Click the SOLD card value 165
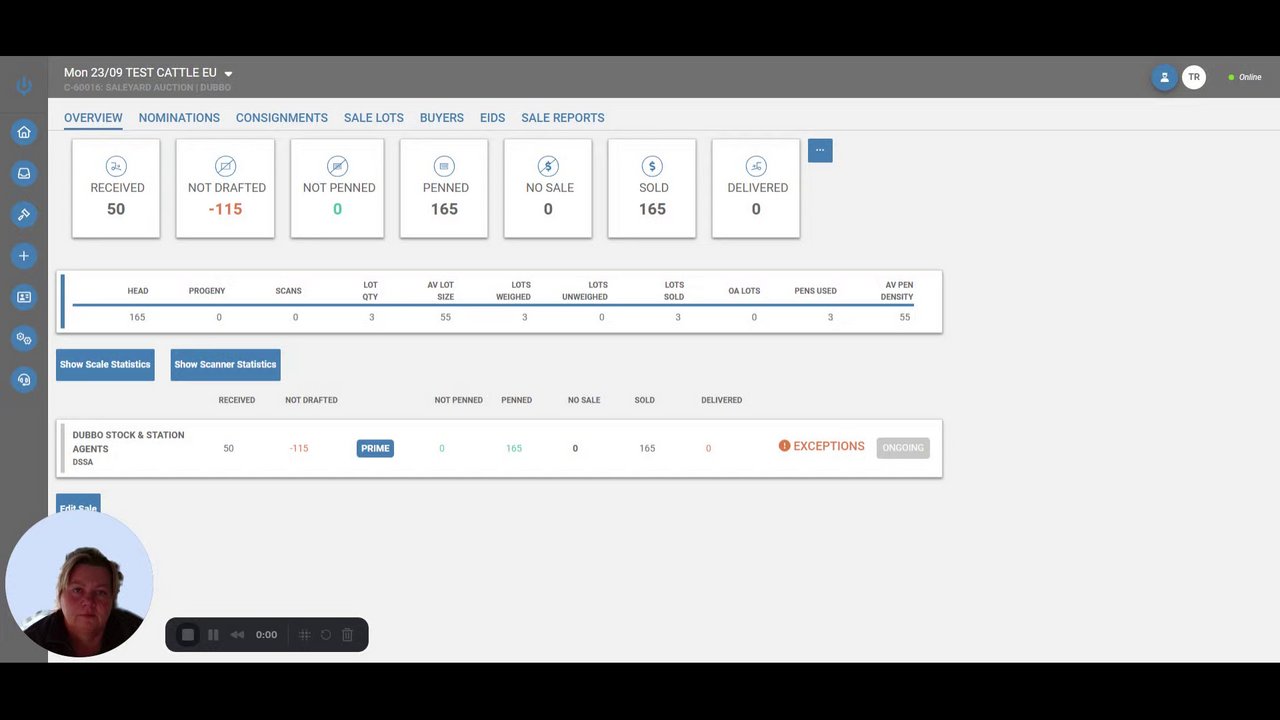Viewport: 1280px width, 720px height. pyautogui.click(x=652, y=209)
